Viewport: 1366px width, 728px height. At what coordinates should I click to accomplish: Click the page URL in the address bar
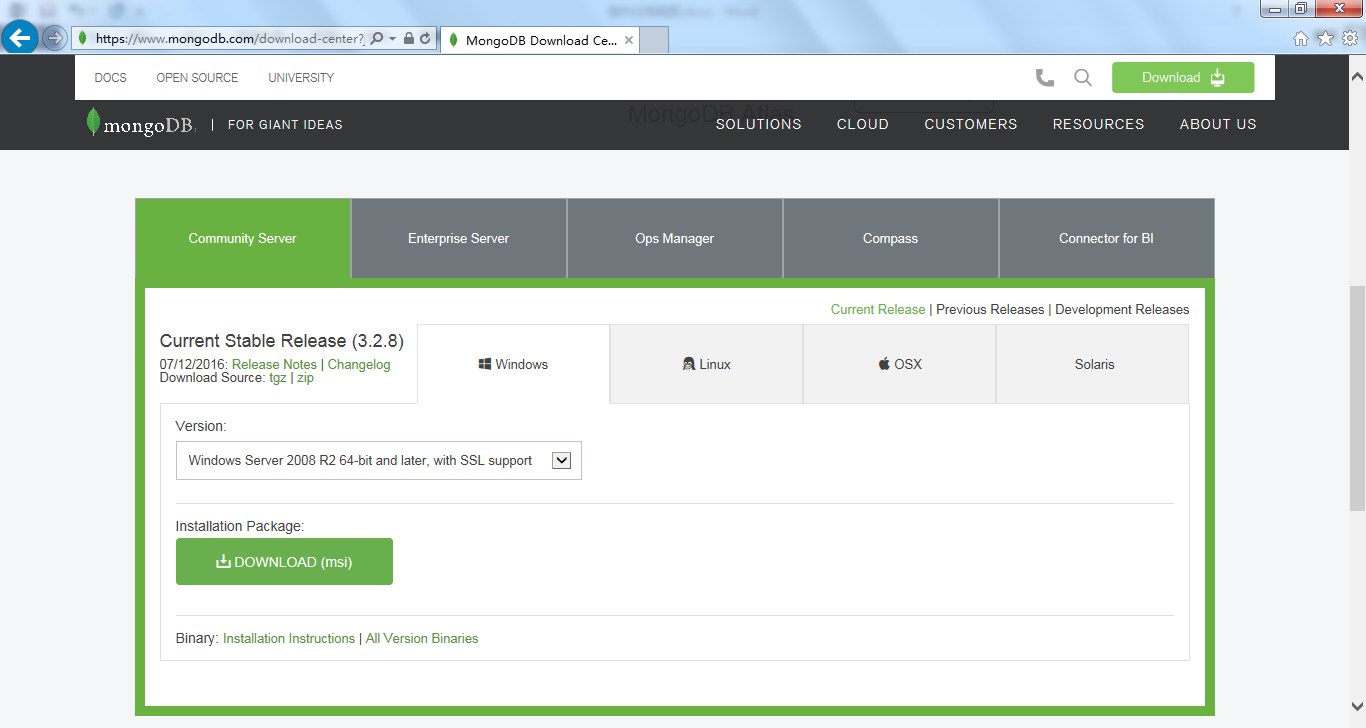point(230,39)
